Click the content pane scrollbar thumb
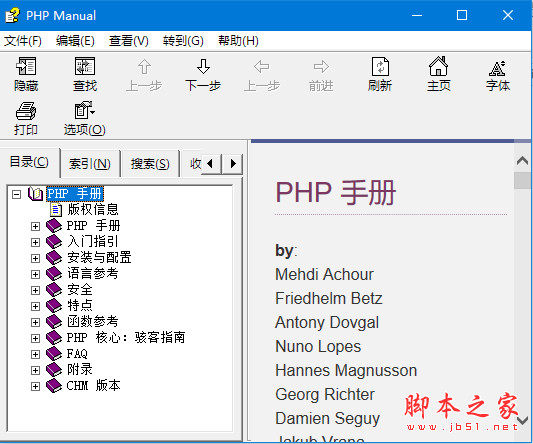This screenshot has height=444, width=533. coord(522,180)
